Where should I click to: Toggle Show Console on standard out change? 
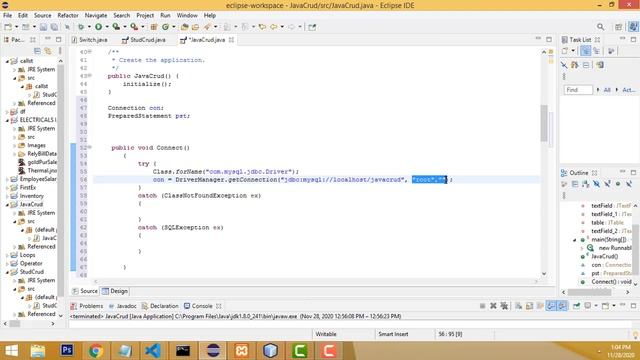coord(551,306)
